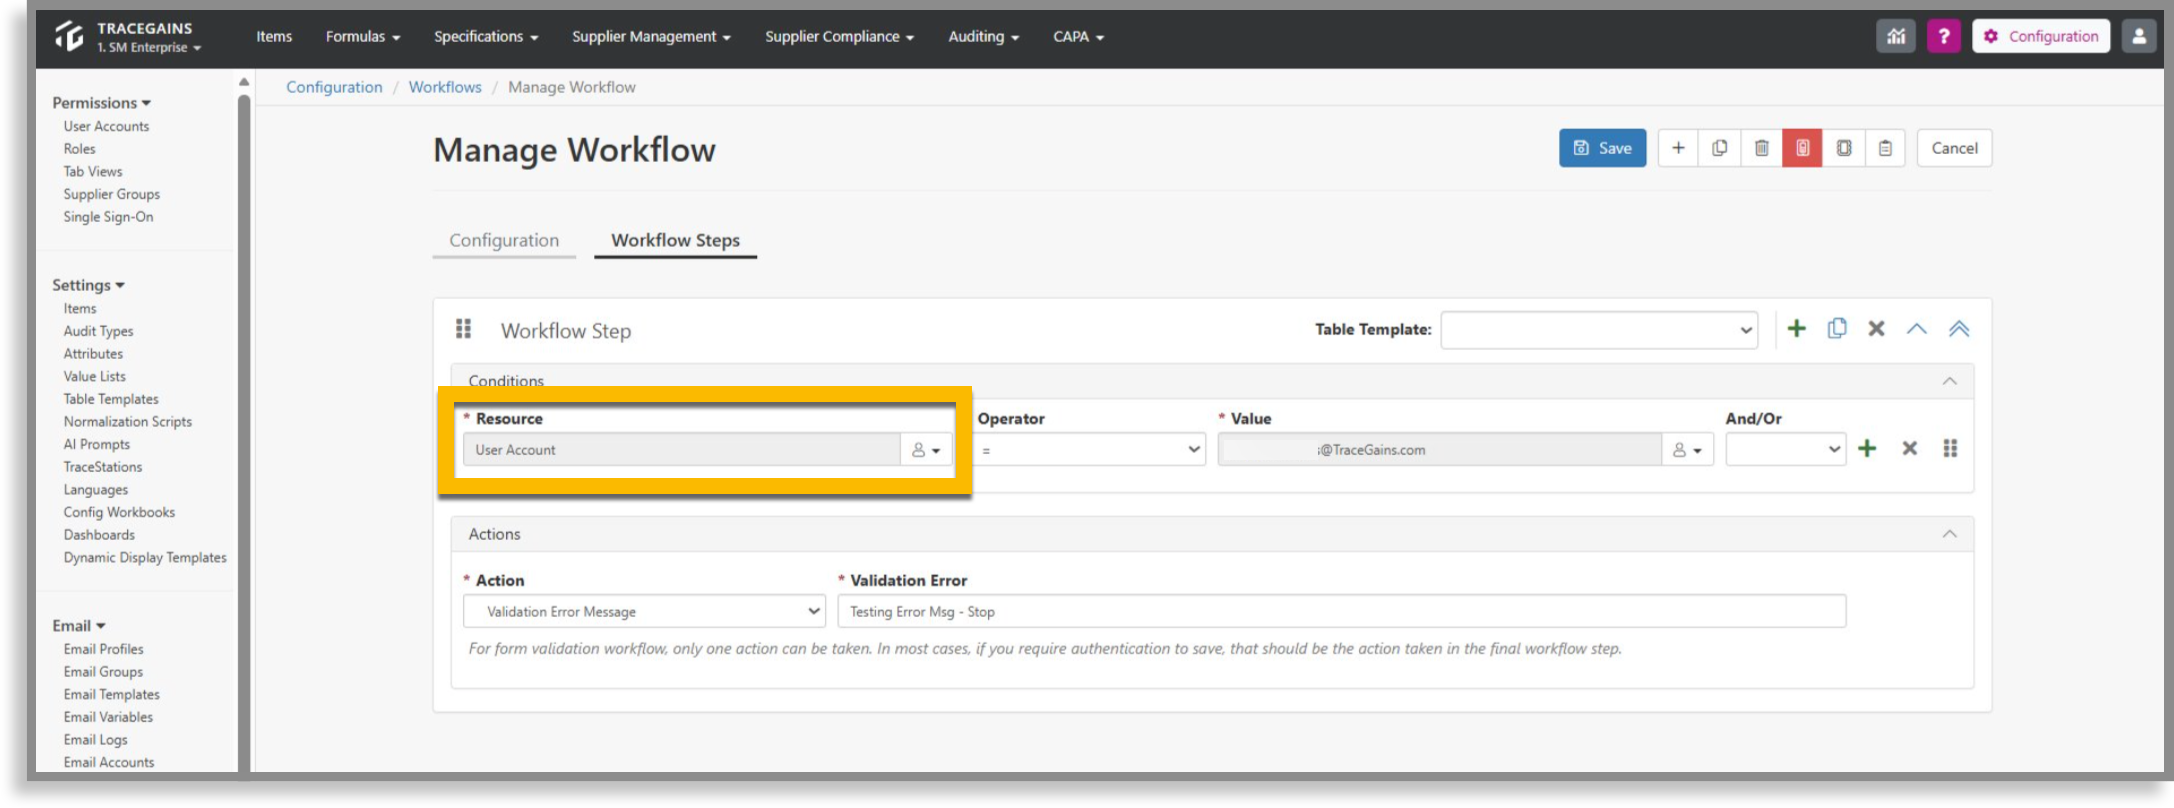Delete the workflow step with X icon

(x=1876, y=329)
